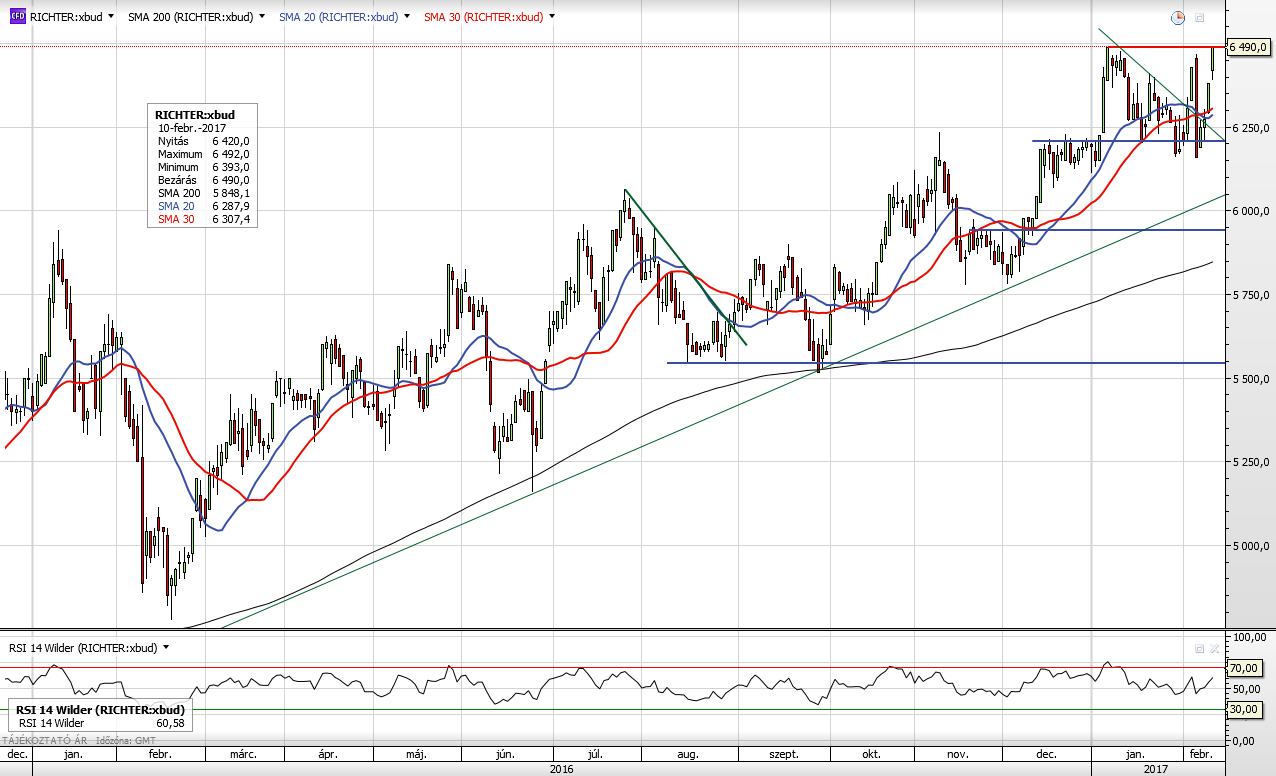Click the 100,00 RSI axis label
The height and width of the screenshot is (776, 1276).
coord(1249,637)
